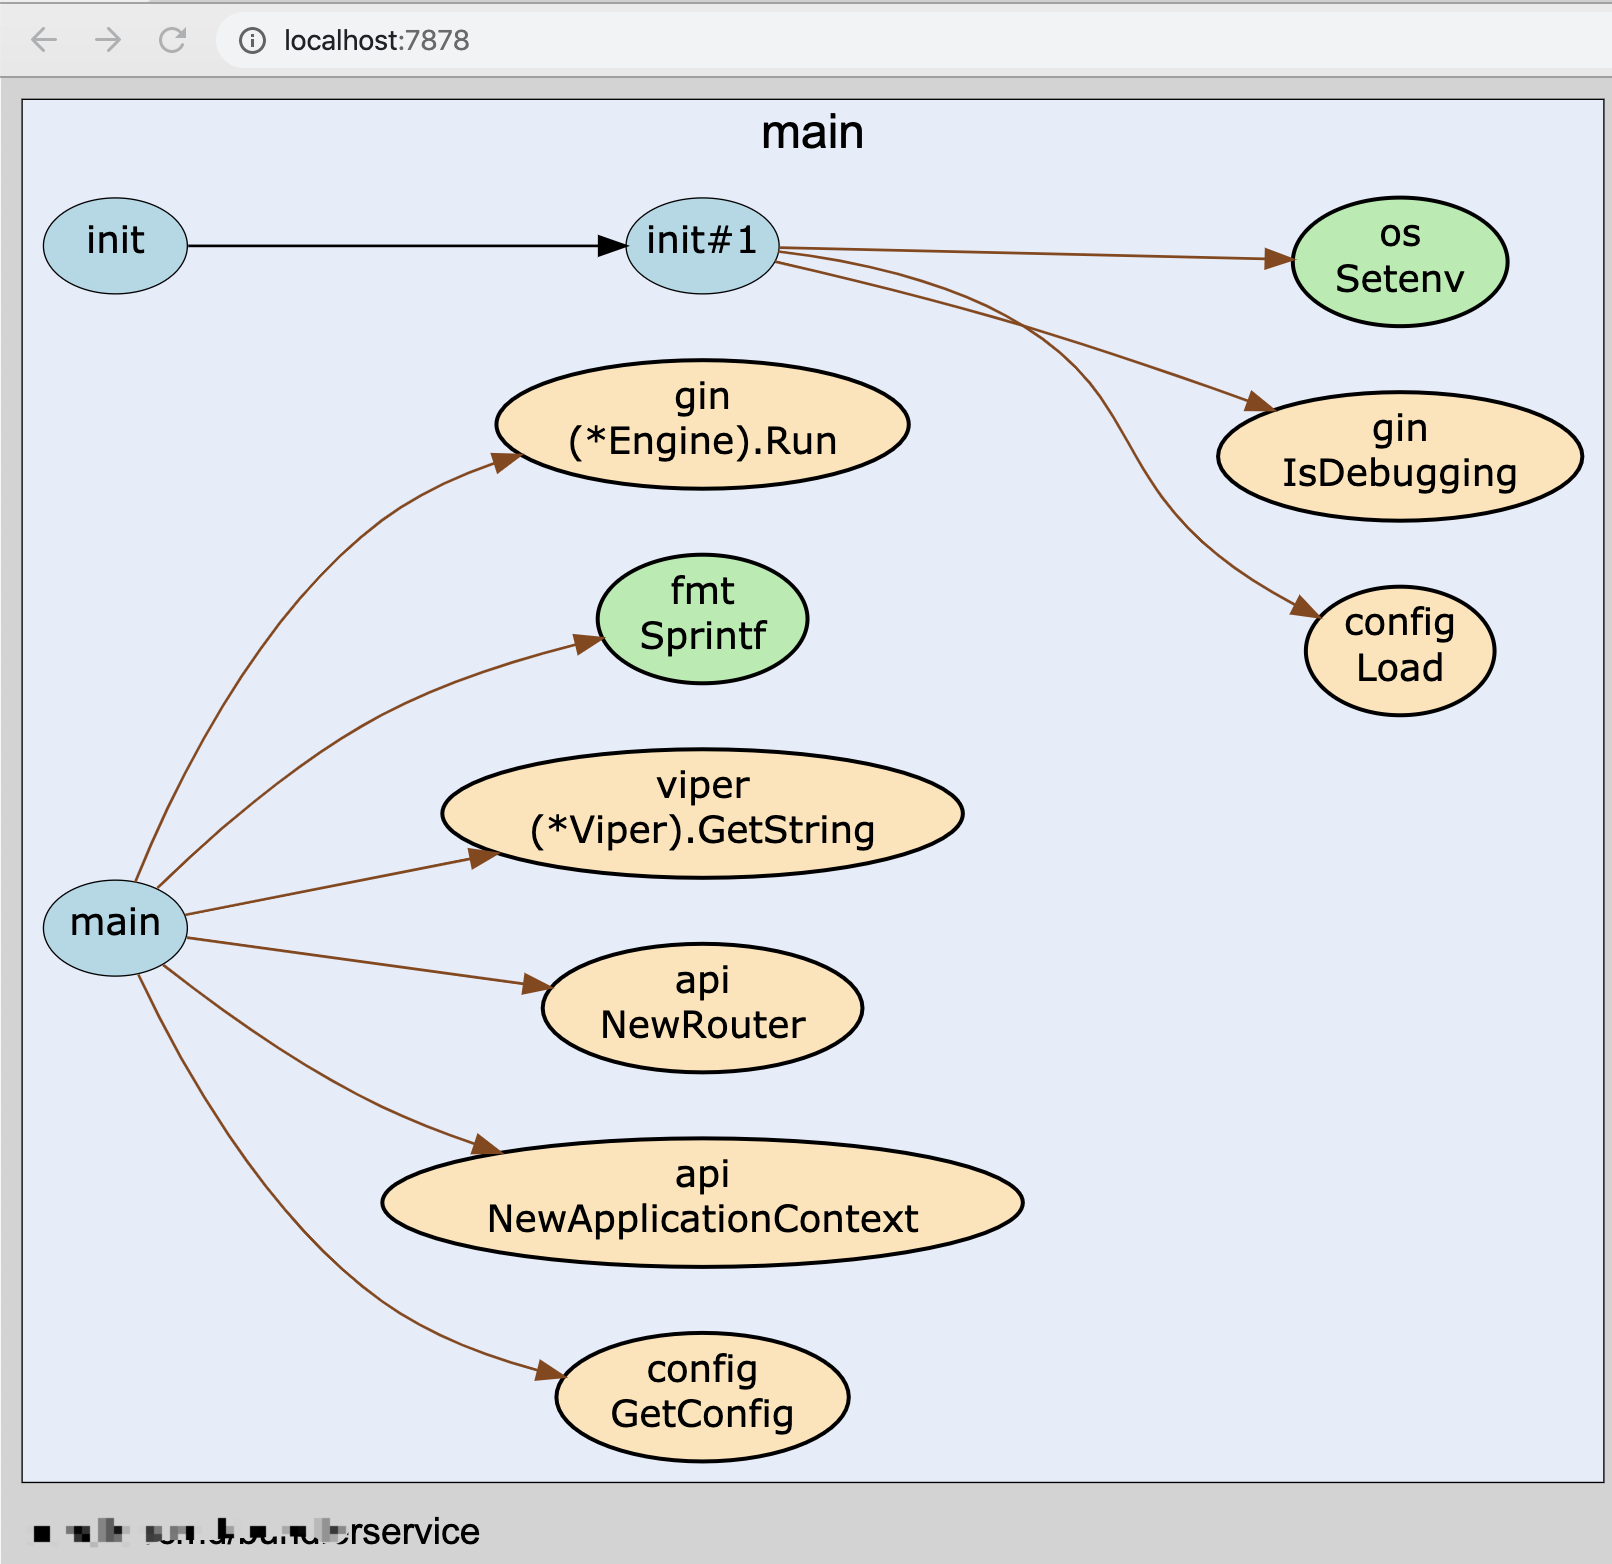Open the config Load node
Image resolution: width=1612 pixels, height=1564 pixels.
[x=1399, y=650]
